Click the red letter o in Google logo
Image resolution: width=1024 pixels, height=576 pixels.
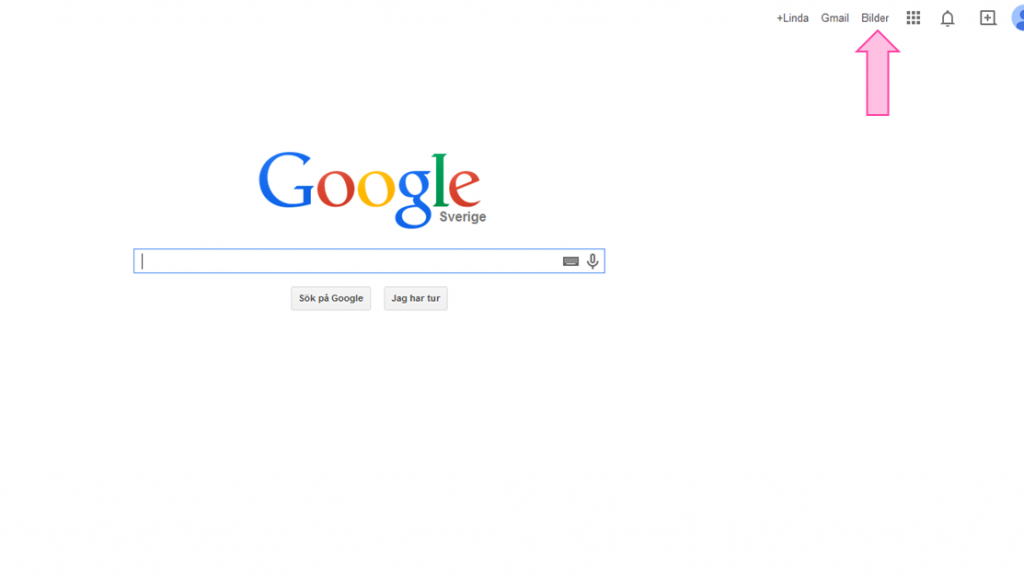pyautogui.click(x=336, y=187)
